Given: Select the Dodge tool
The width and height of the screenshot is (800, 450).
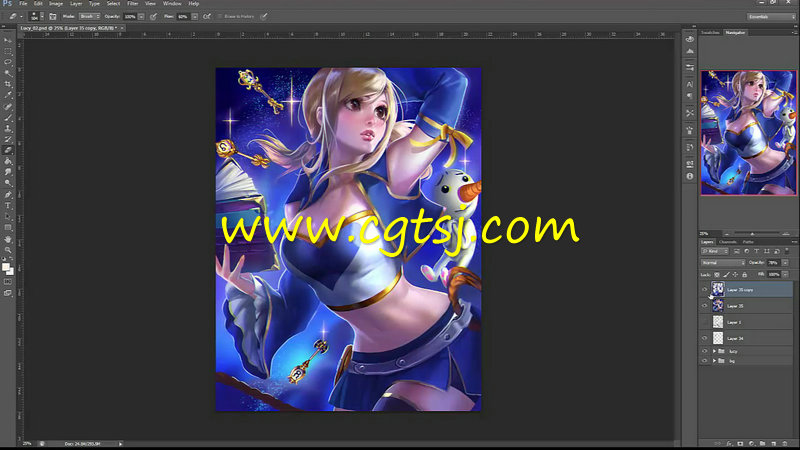Looking at the screenshot, I should click(8, 183).
